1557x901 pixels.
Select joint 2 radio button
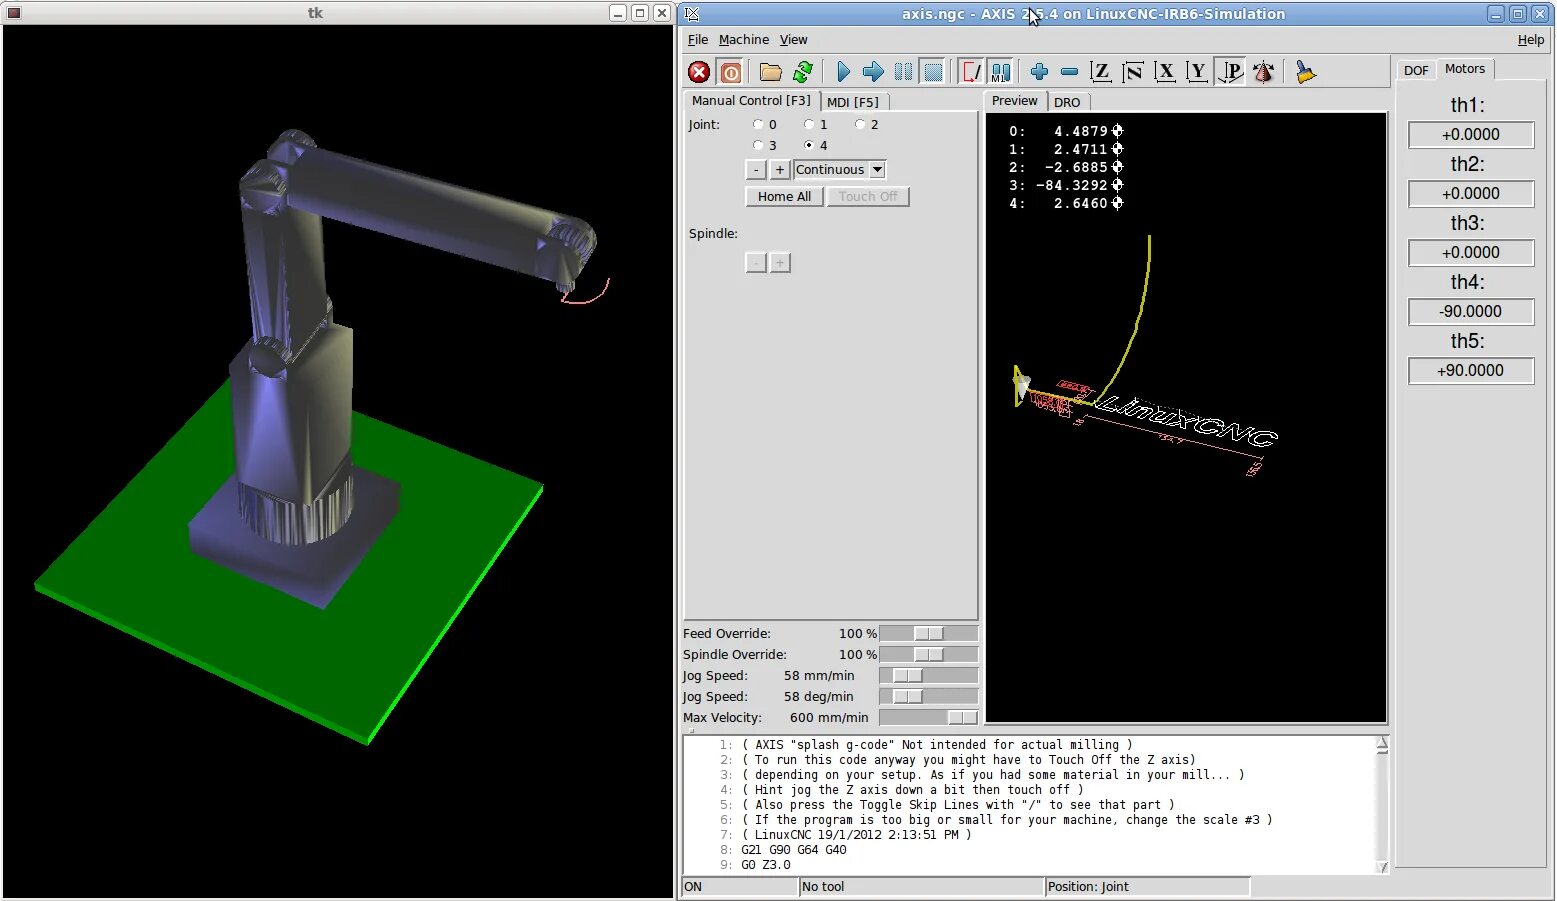click(x=860, y=125)
